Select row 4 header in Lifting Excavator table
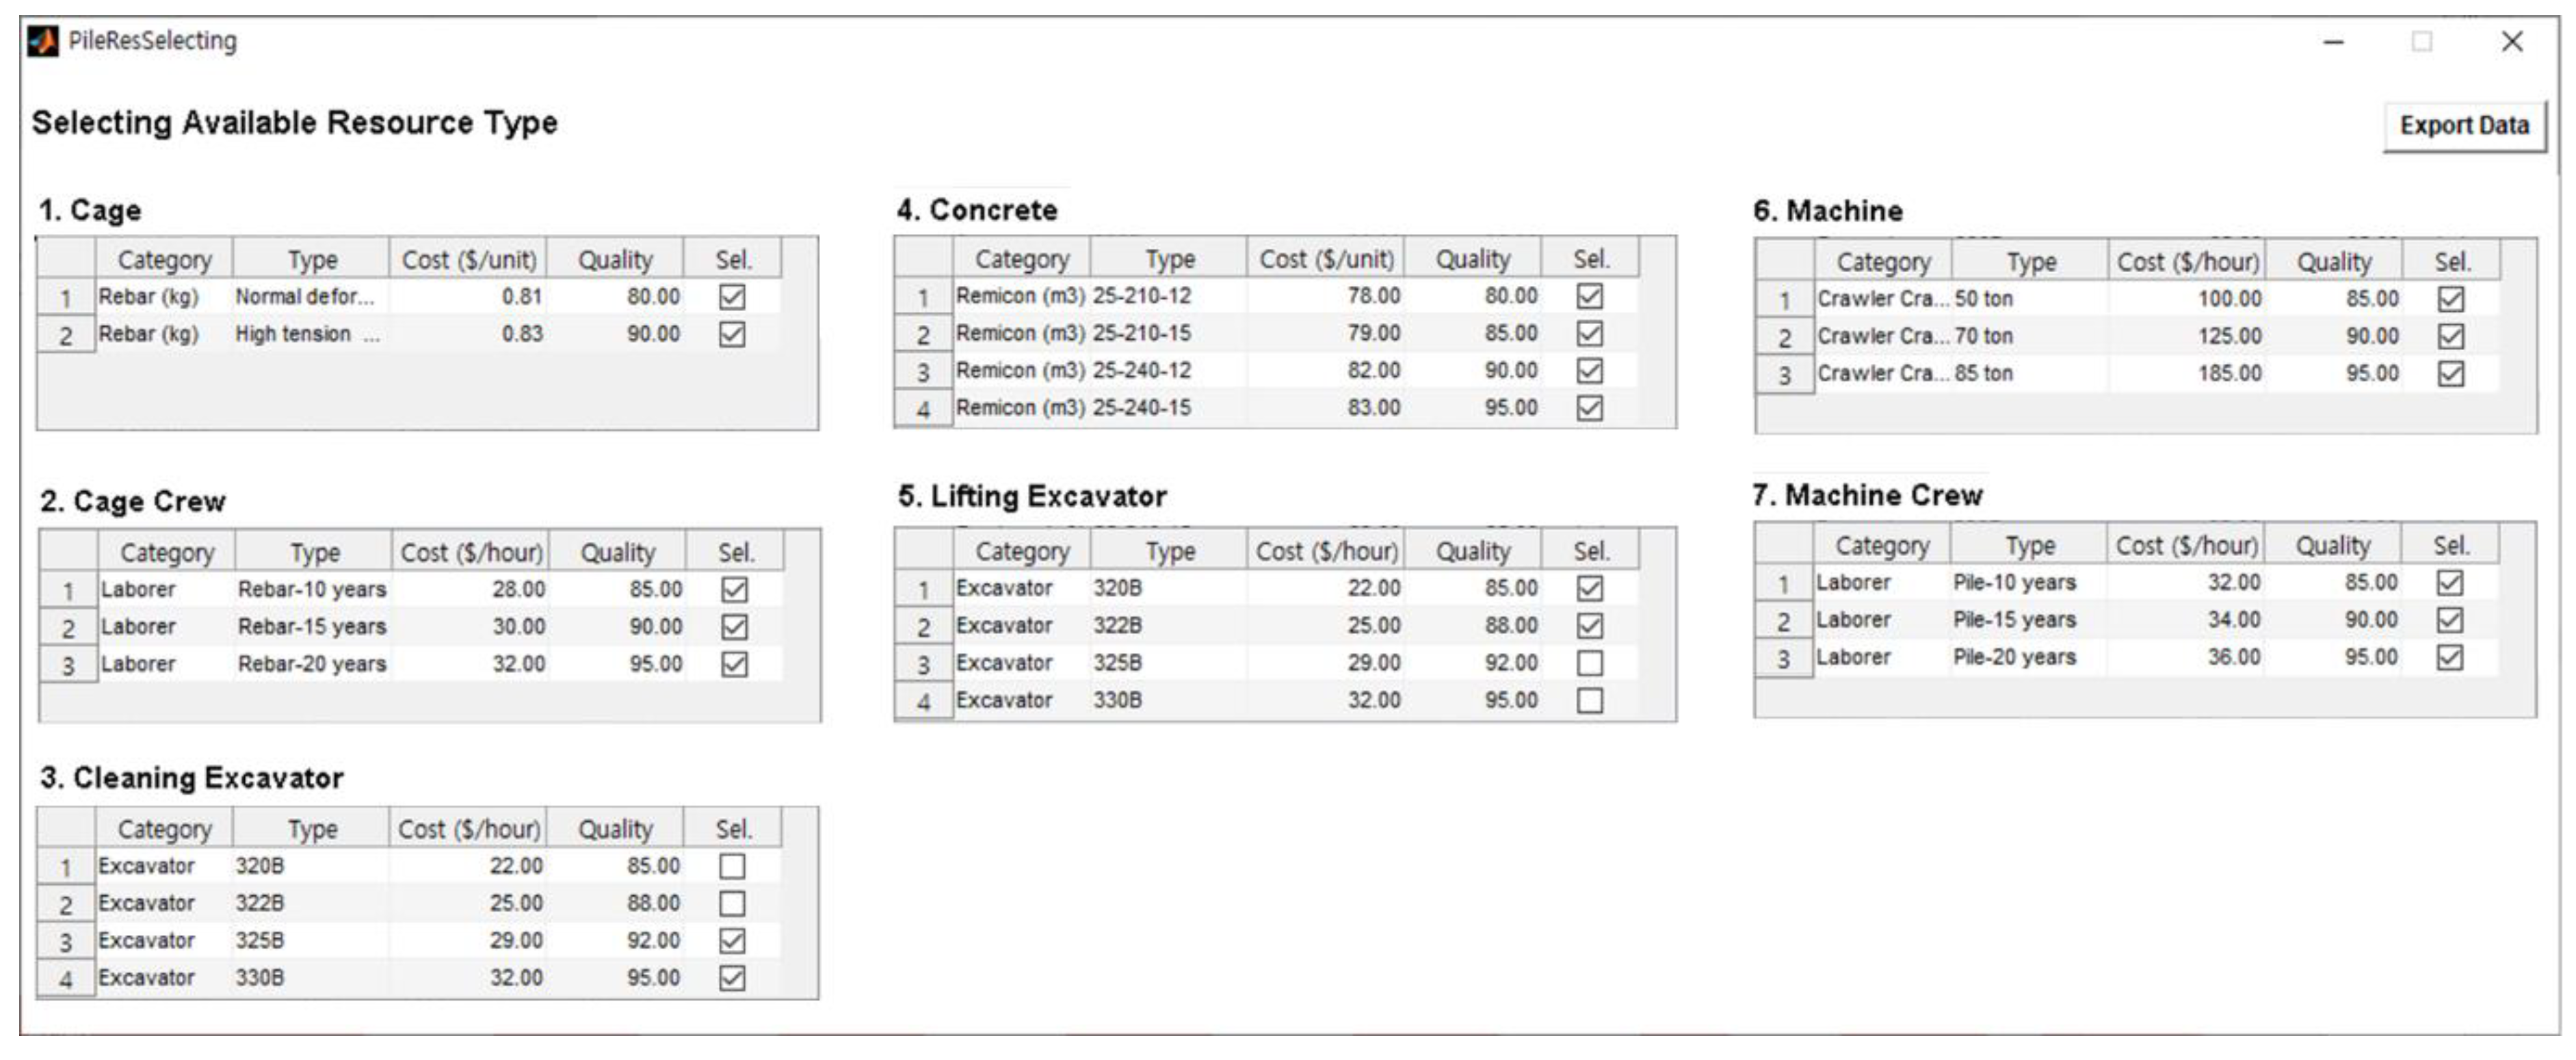The image size is (2576, 1060). [x=923, y=702]
